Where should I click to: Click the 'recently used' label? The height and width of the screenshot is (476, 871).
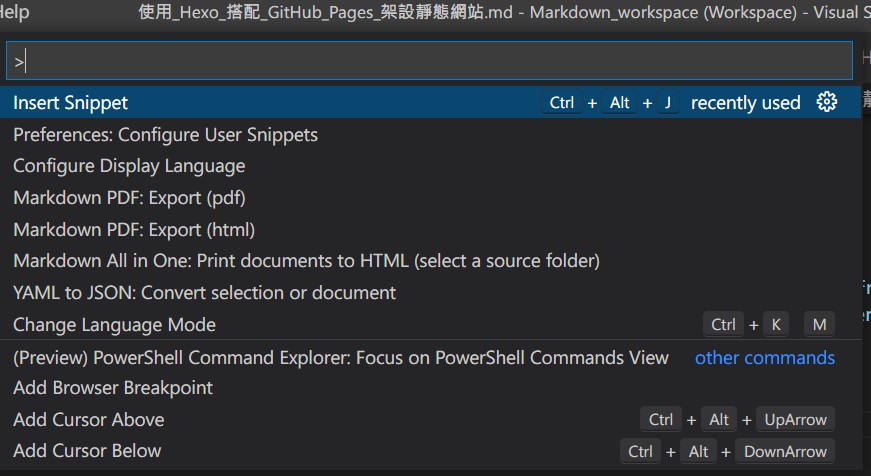tap(745, 103)
